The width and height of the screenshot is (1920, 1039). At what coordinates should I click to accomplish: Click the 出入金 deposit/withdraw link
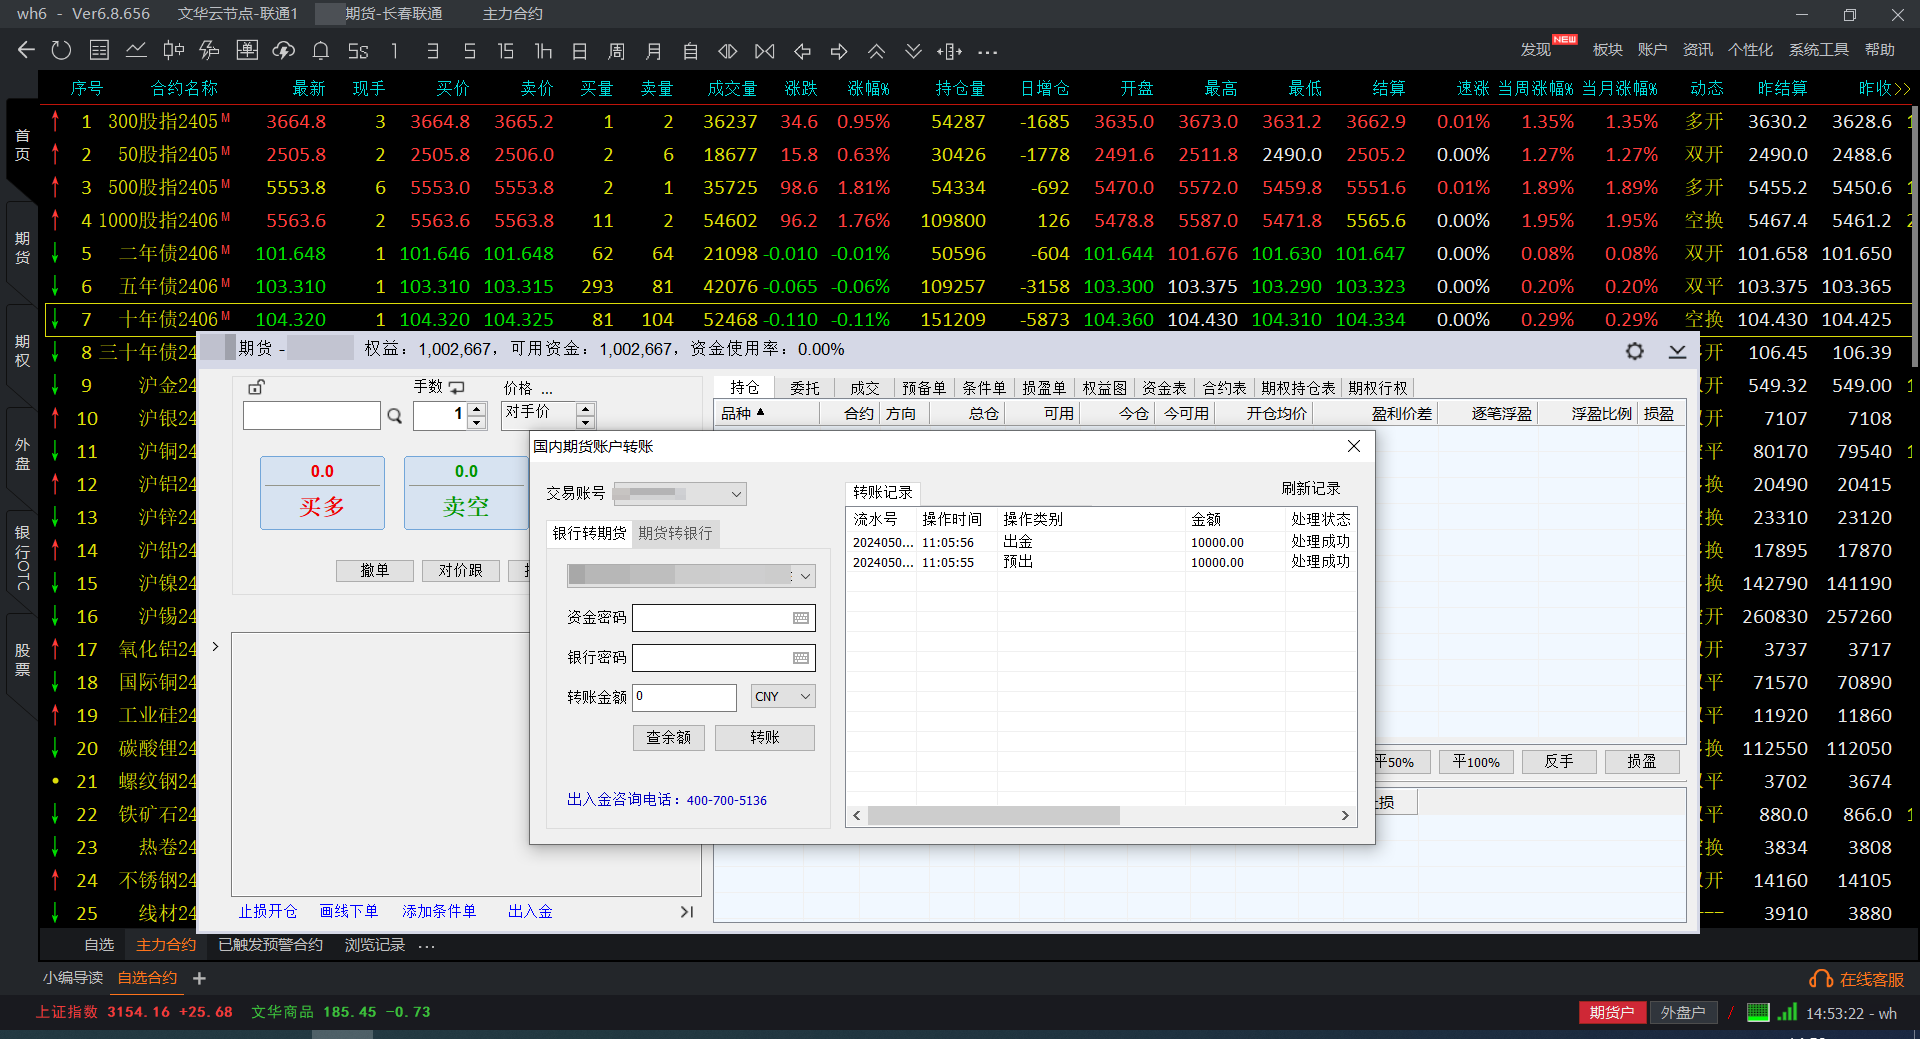530,912
